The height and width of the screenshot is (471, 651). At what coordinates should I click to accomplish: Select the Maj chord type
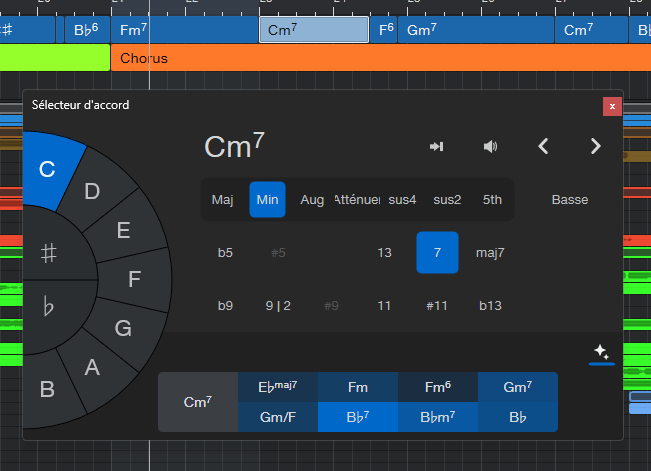pyautogui.click(x=223, y=200)
